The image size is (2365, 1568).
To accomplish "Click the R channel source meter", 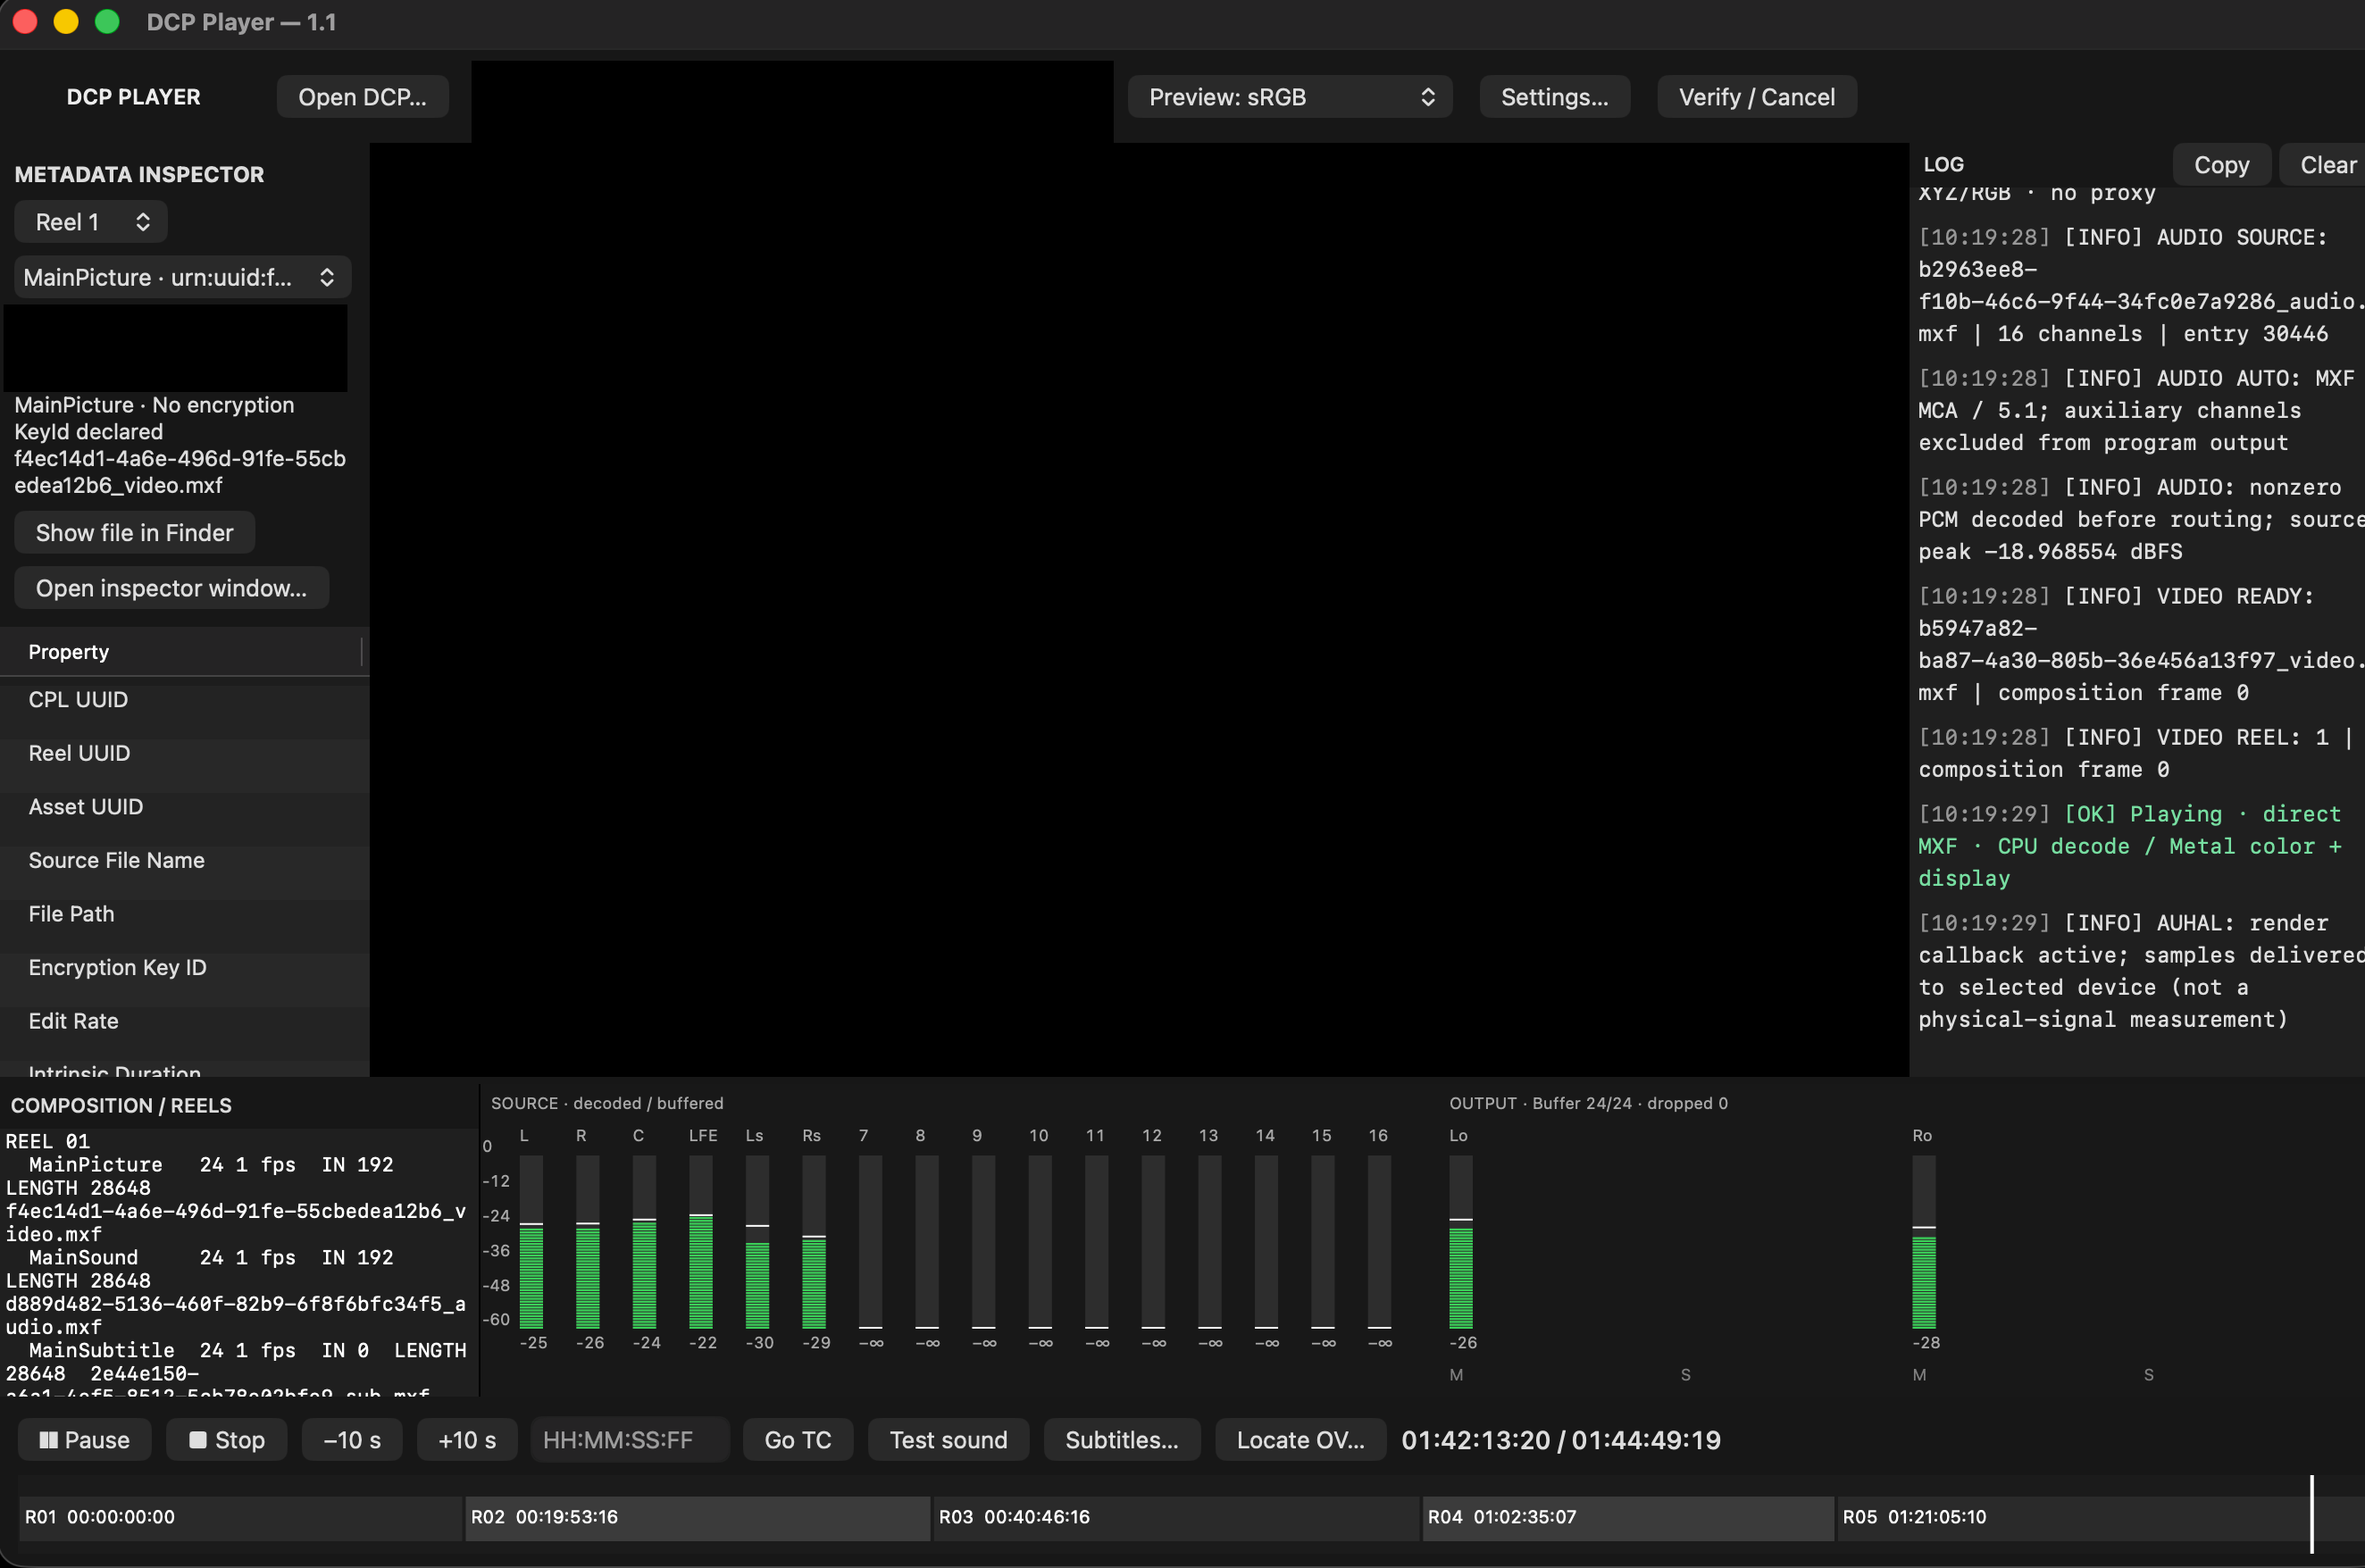I will (x=588, y=1242).
